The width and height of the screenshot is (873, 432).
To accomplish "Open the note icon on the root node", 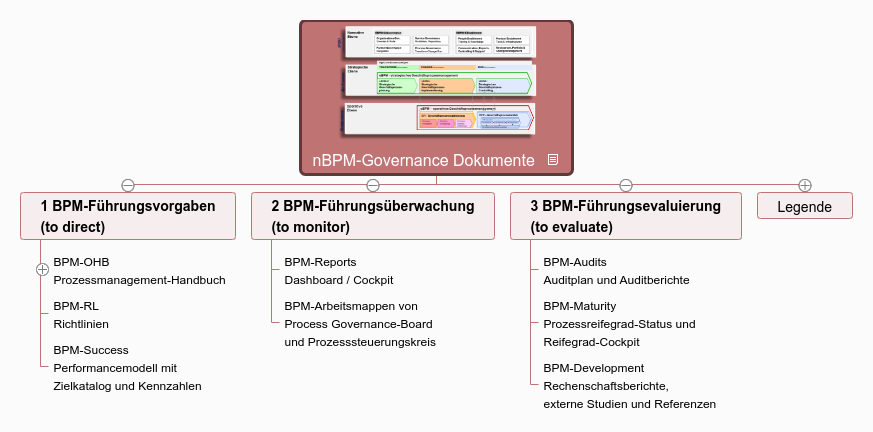I will 553,160.
